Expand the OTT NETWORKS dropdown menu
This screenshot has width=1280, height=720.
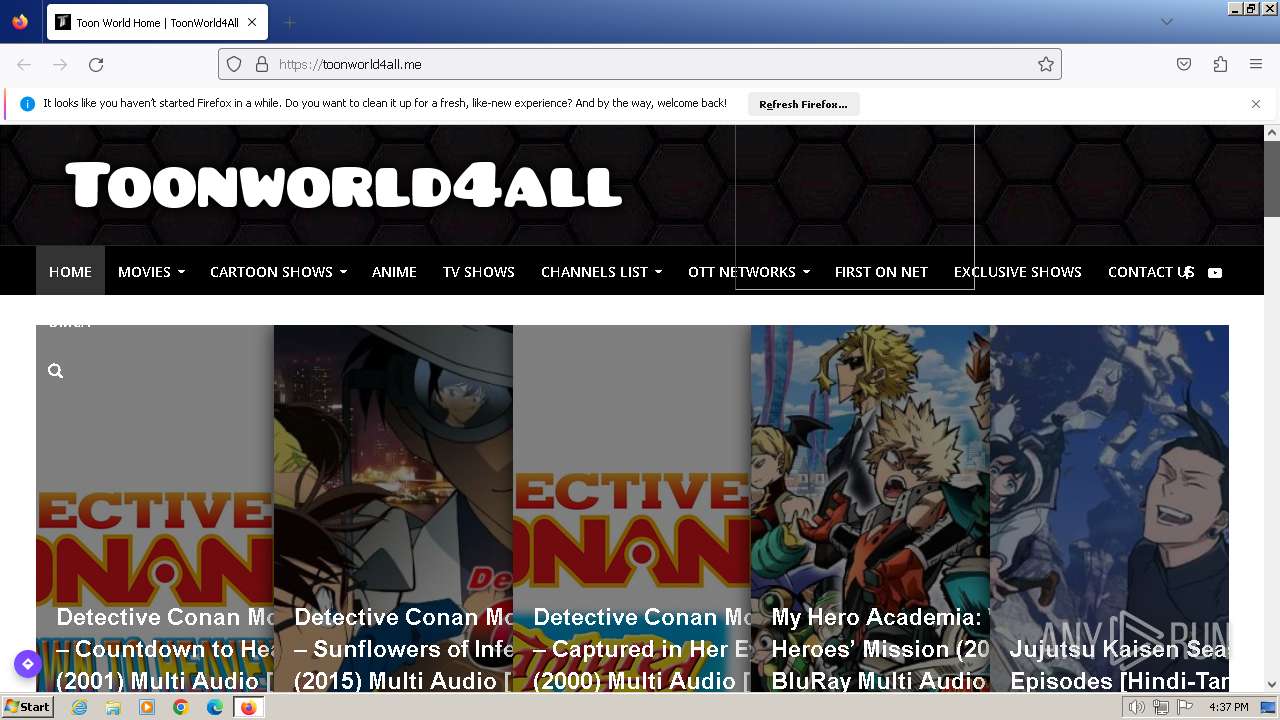click(748, 272)
